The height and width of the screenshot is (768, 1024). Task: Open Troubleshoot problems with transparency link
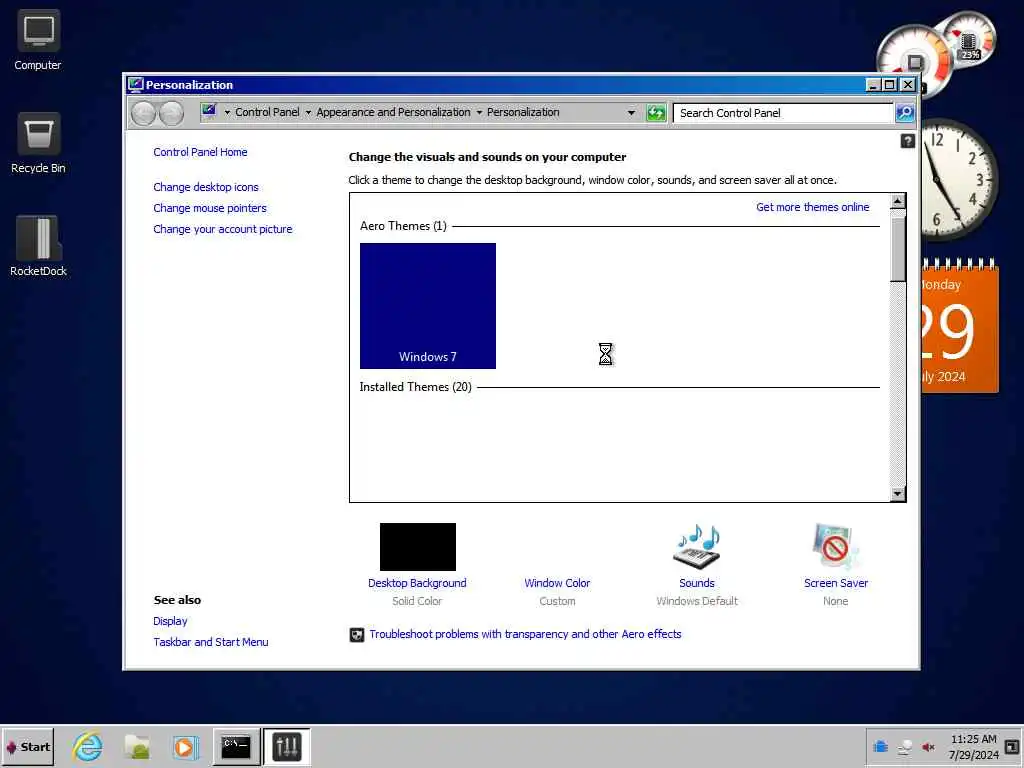(x=525, y=634)
